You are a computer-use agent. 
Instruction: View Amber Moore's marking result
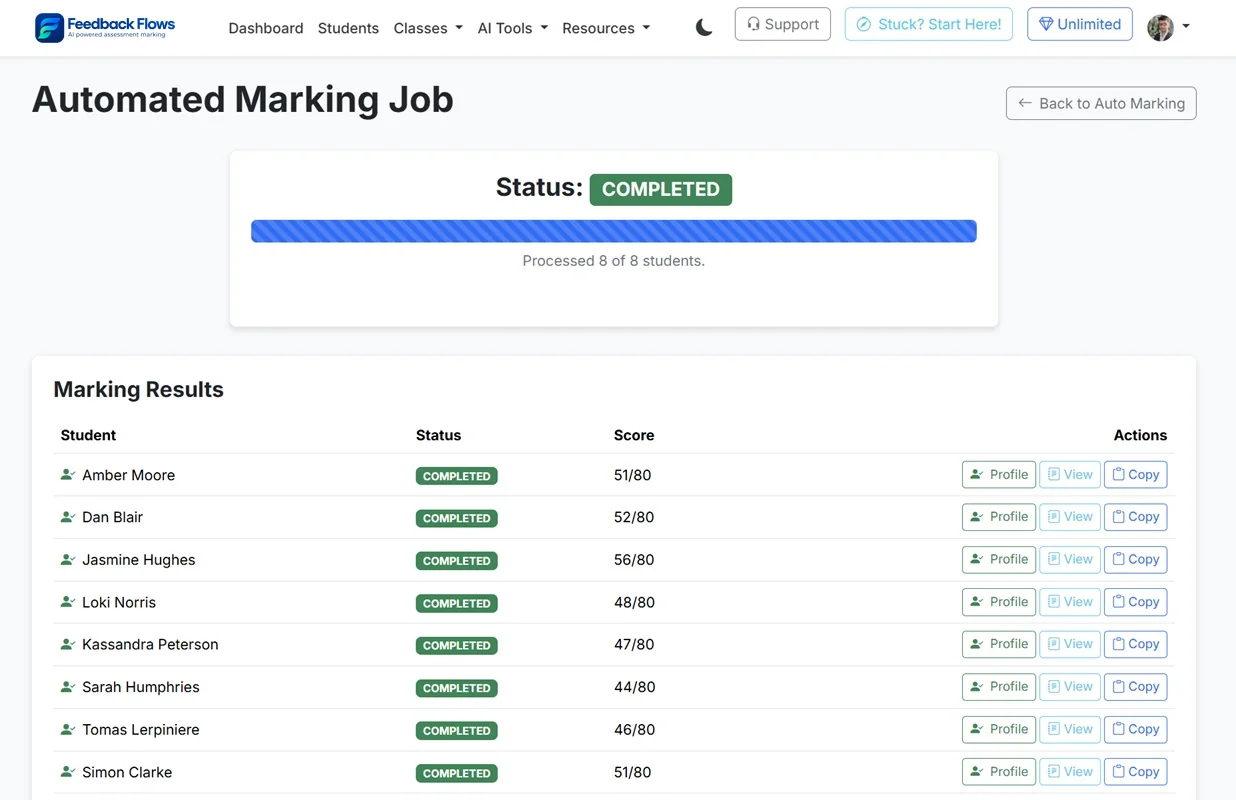pyautogui.click(x=1070, y=475)
